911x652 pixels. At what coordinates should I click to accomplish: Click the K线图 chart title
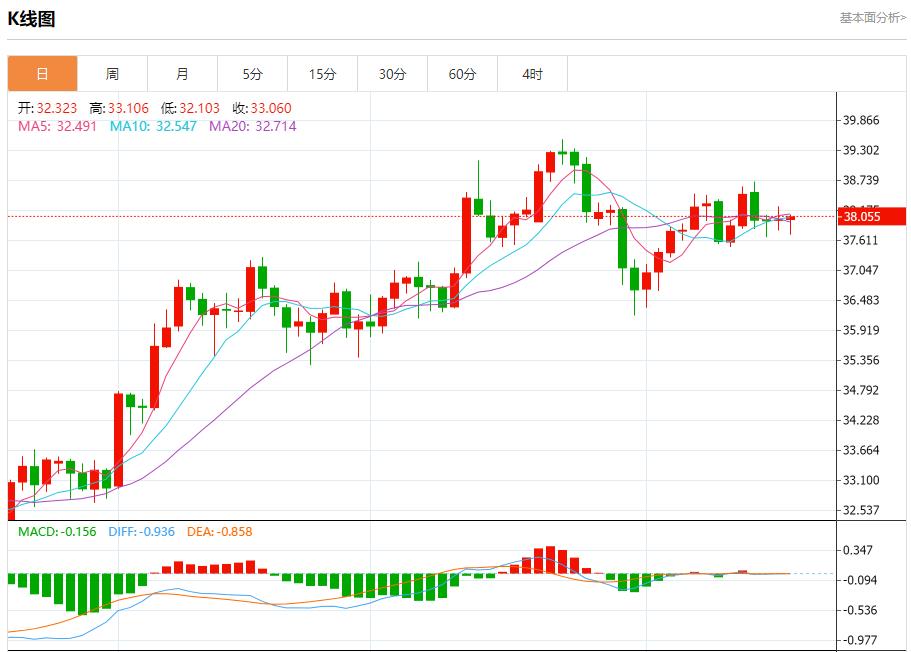[x=33, y=16]
